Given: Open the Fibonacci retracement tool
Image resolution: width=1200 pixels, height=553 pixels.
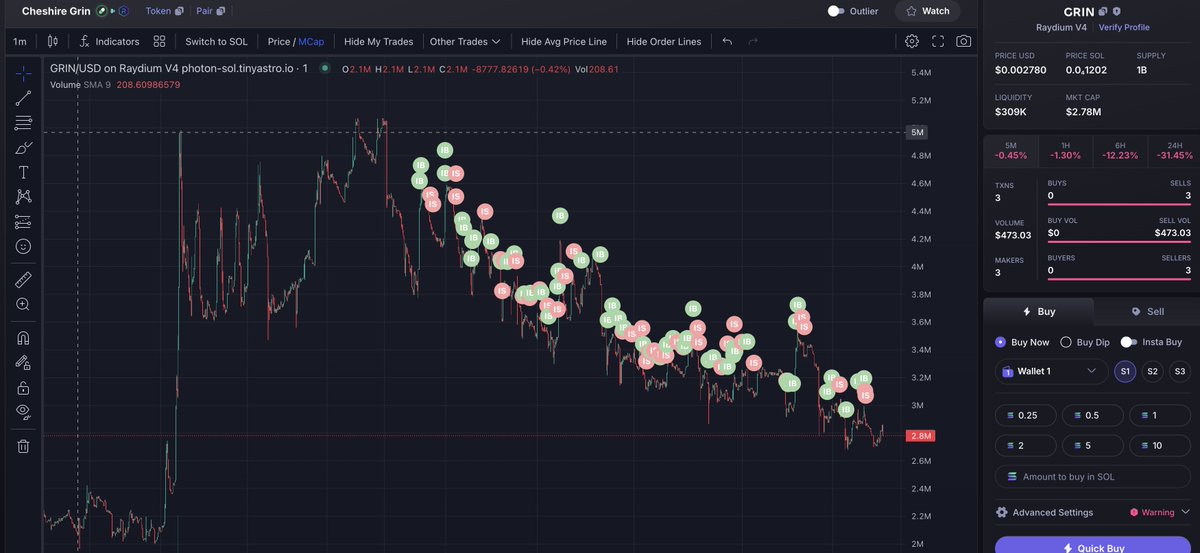Looking at the screenshot, I should (23, 123).
